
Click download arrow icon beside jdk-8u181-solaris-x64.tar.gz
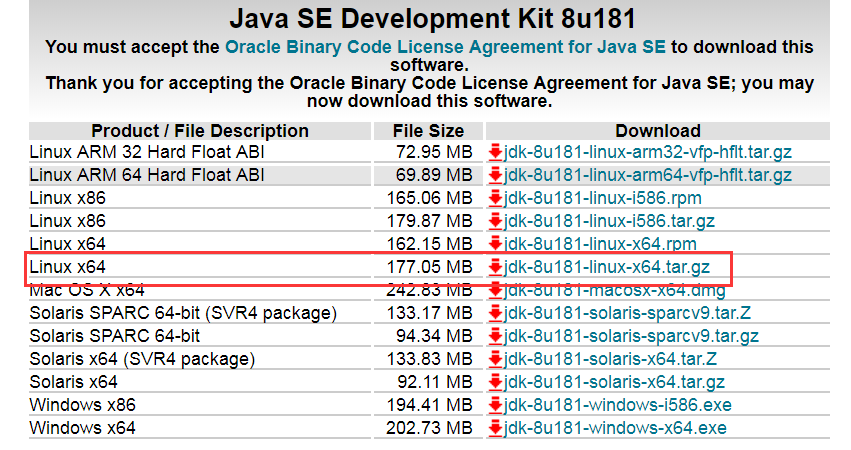495,382
